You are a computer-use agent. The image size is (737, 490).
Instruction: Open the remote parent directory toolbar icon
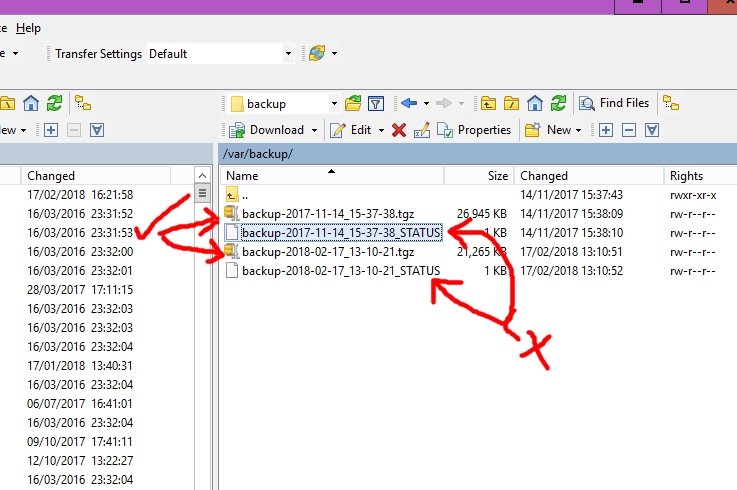488,103
